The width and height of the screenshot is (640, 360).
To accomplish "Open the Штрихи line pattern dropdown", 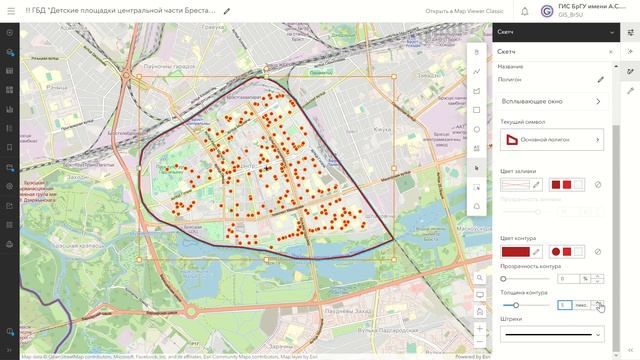I will (552, 335).
